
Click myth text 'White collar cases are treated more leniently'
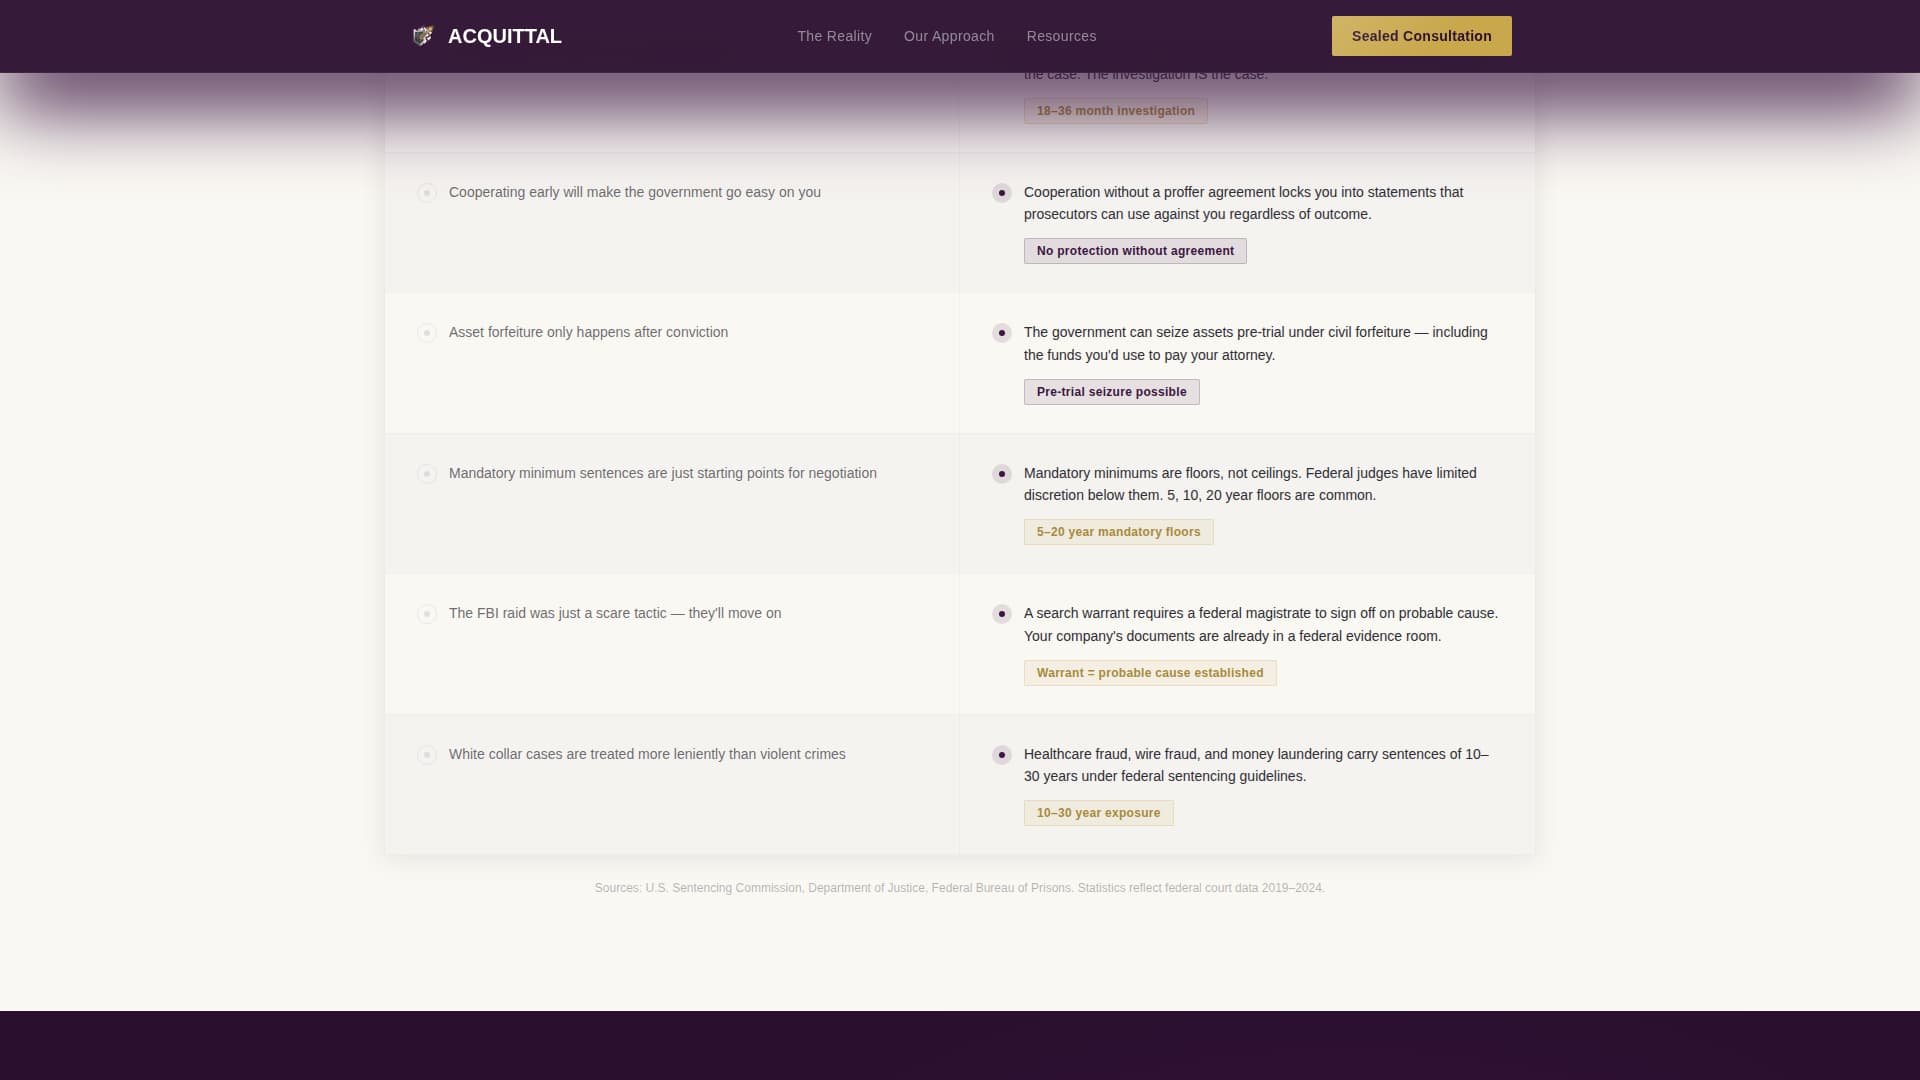[647, 754]
